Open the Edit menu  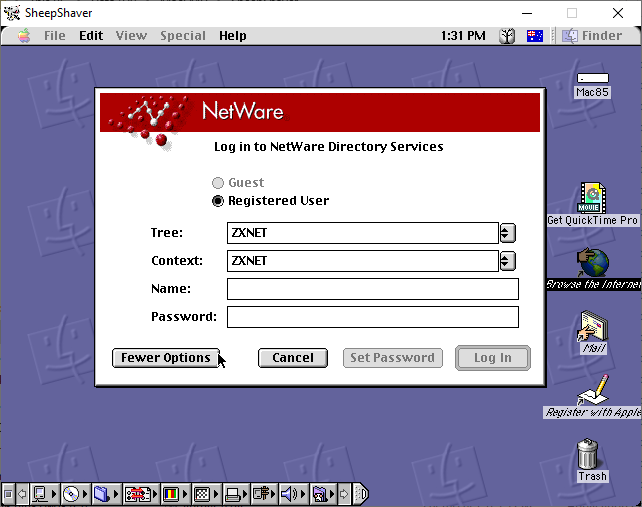coord(91,36)
